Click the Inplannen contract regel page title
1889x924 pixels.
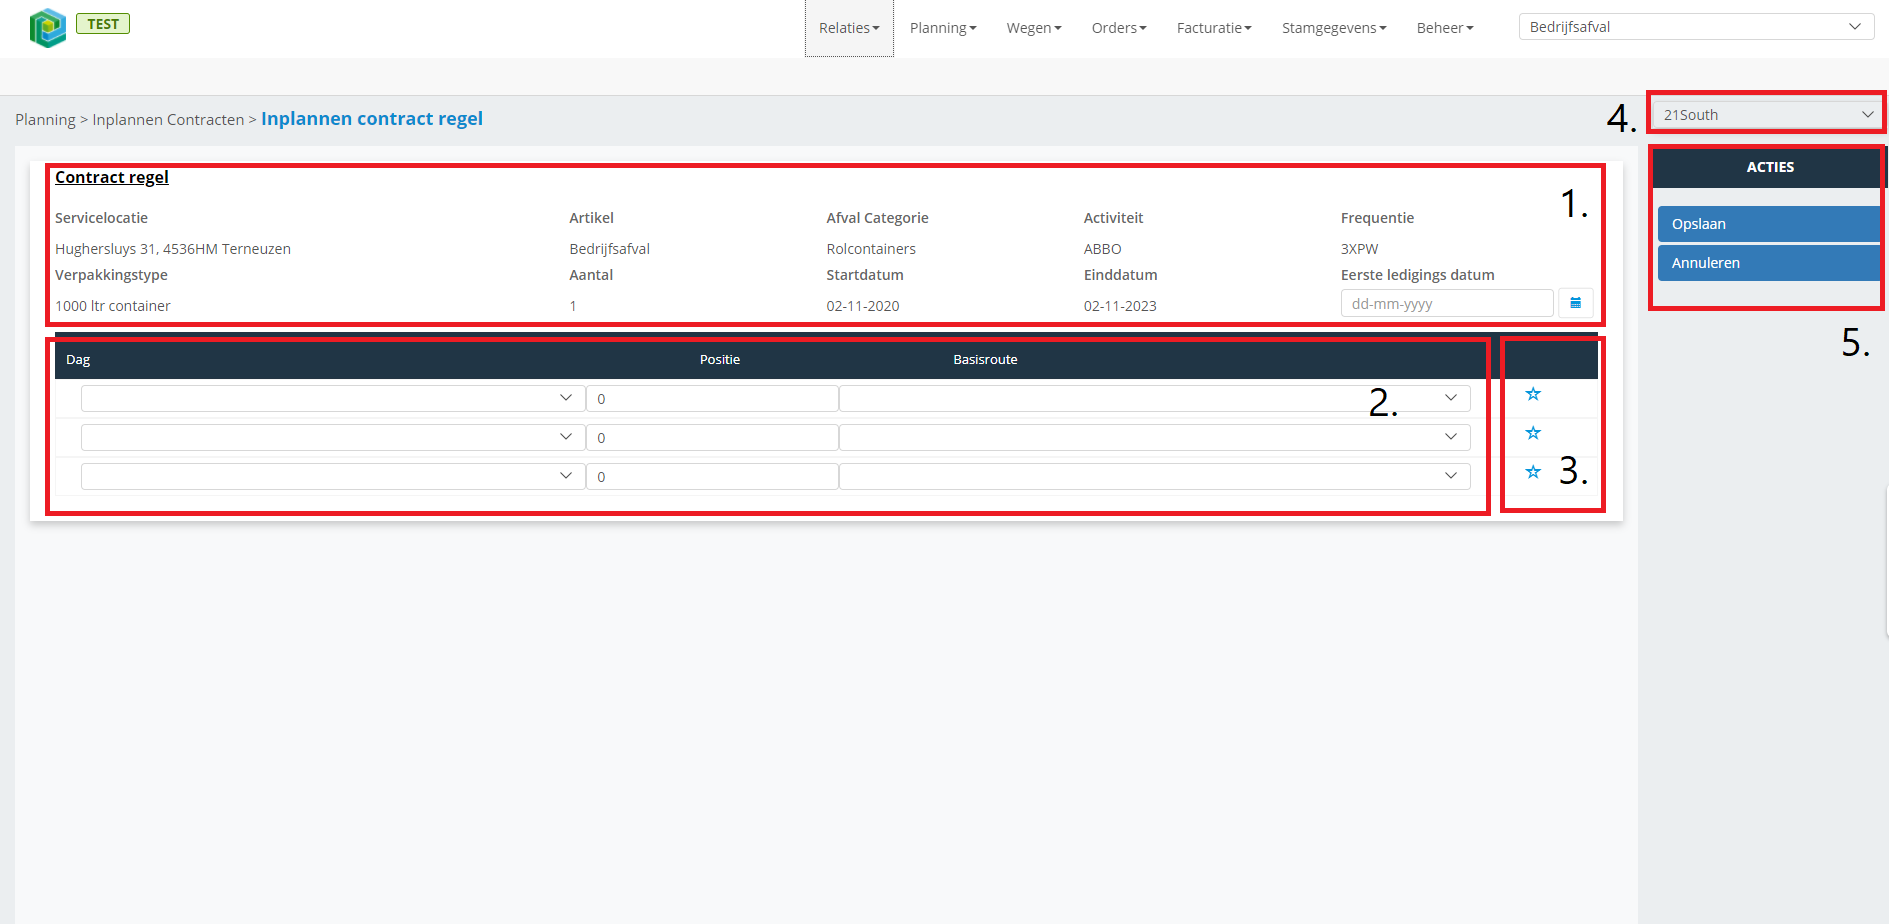(x=372, y=119)
